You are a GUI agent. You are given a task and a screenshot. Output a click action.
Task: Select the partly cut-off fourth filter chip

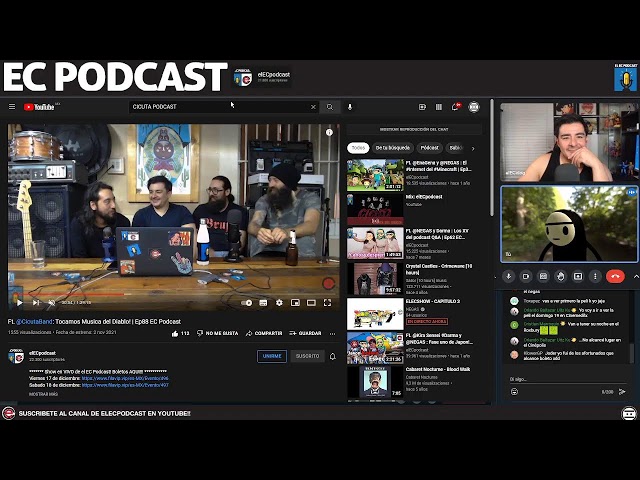click(x=456, y=148)
